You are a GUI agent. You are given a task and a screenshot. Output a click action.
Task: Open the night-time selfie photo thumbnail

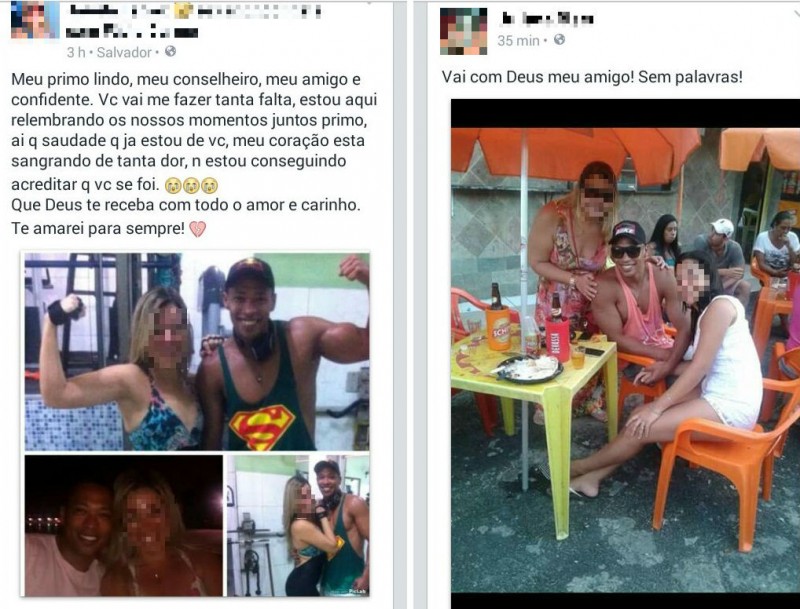coord(124,526)
